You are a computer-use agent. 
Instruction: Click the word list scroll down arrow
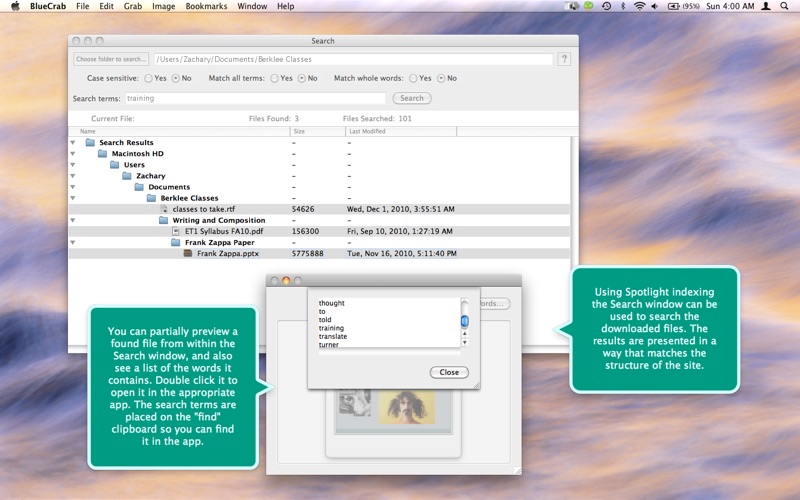click(464, 342)
